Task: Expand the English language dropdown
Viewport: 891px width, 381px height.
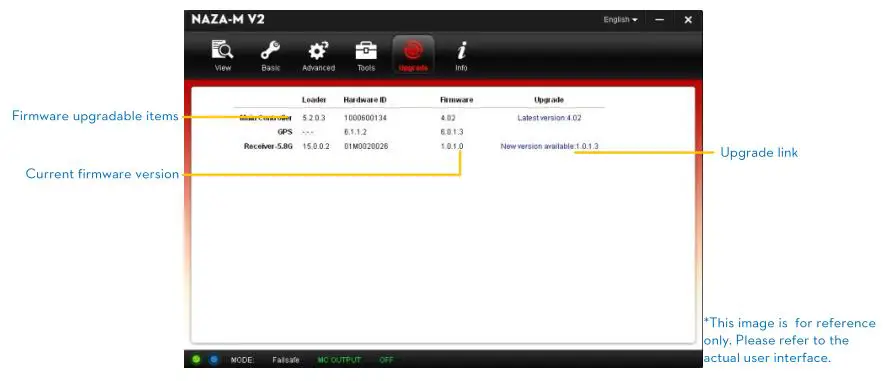Action: coord(620,20)
